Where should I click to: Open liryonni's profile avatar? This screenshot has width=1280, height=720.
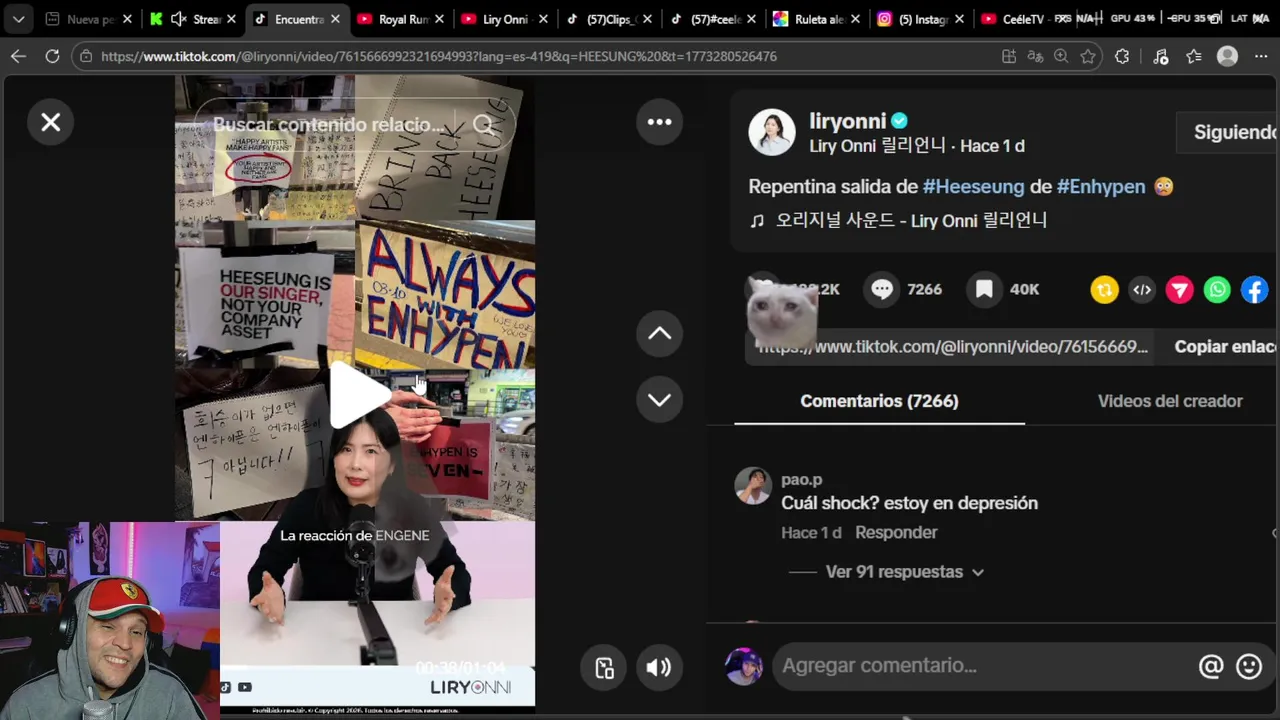click(772, 133)
